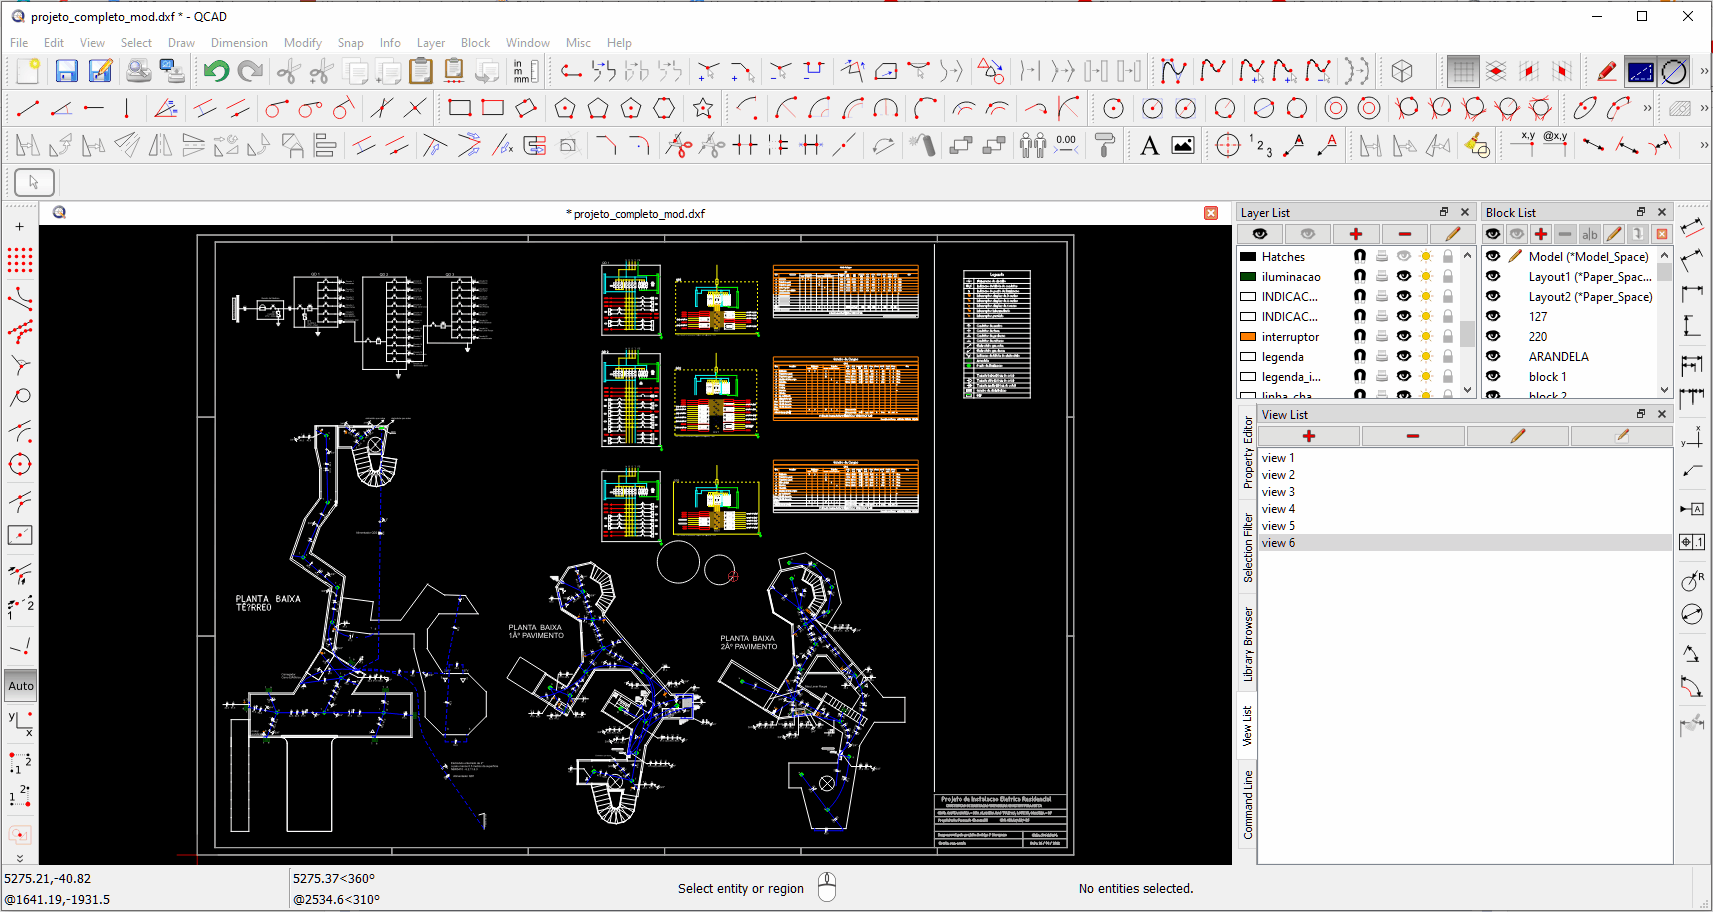
Task: Toggle the Auto snap button
Action: click(21, 686)
